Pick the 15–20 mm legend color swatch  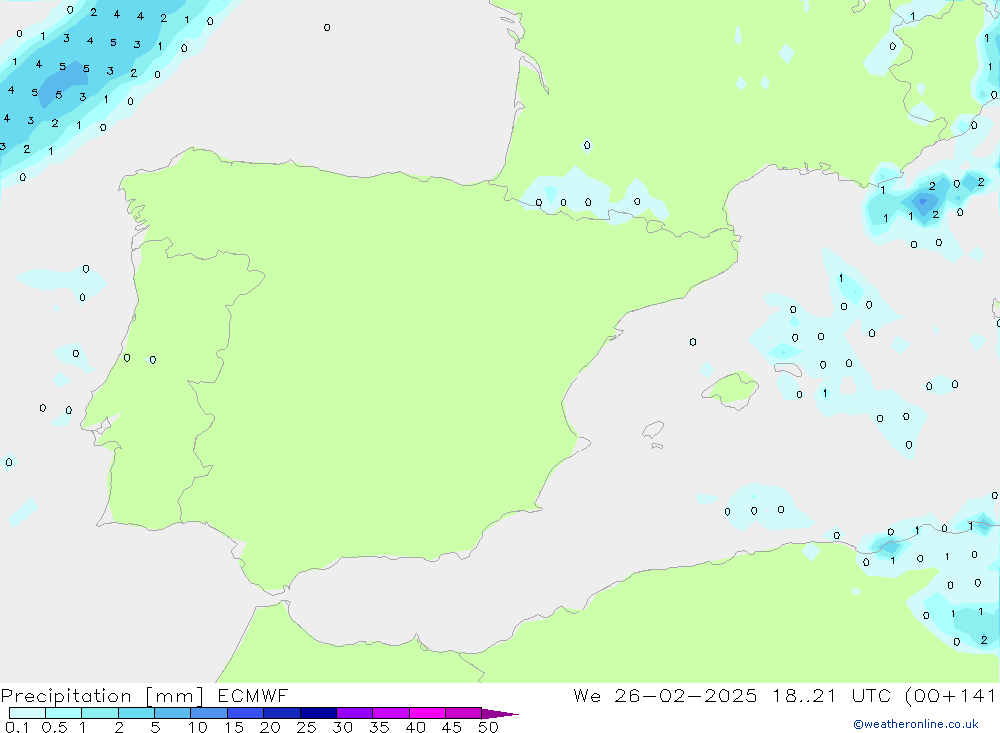(x=246, y=713)
